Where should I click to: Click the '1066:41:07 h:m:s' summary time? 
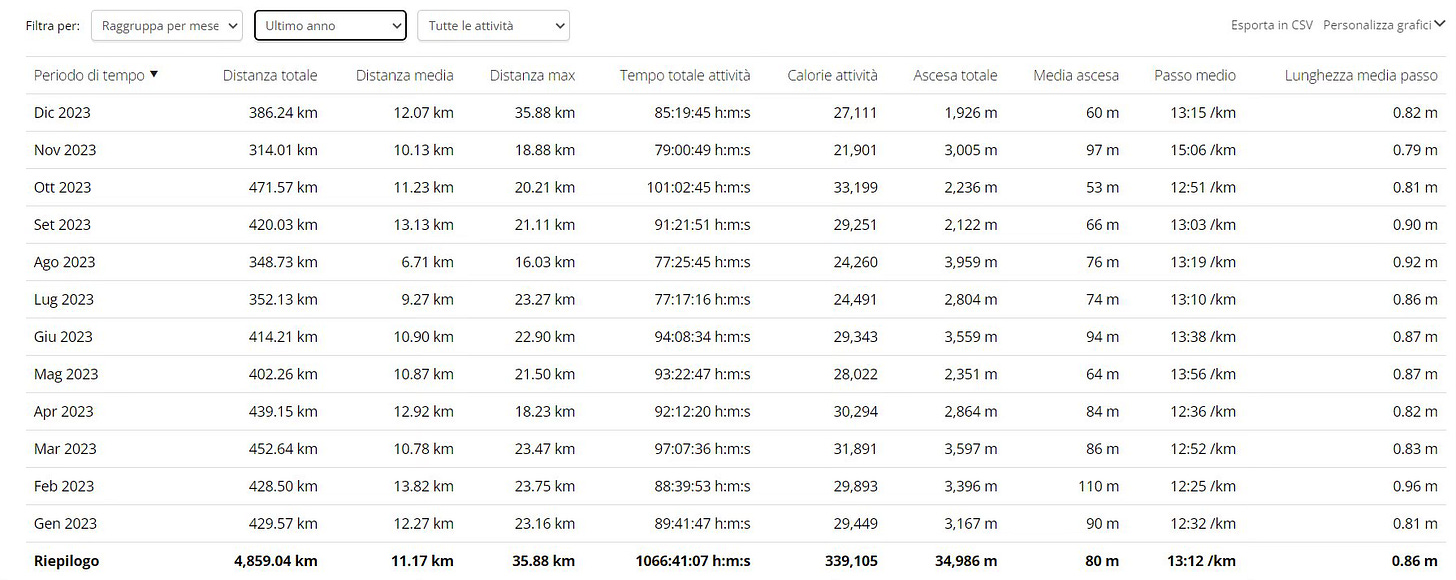(x=693, y=561)
